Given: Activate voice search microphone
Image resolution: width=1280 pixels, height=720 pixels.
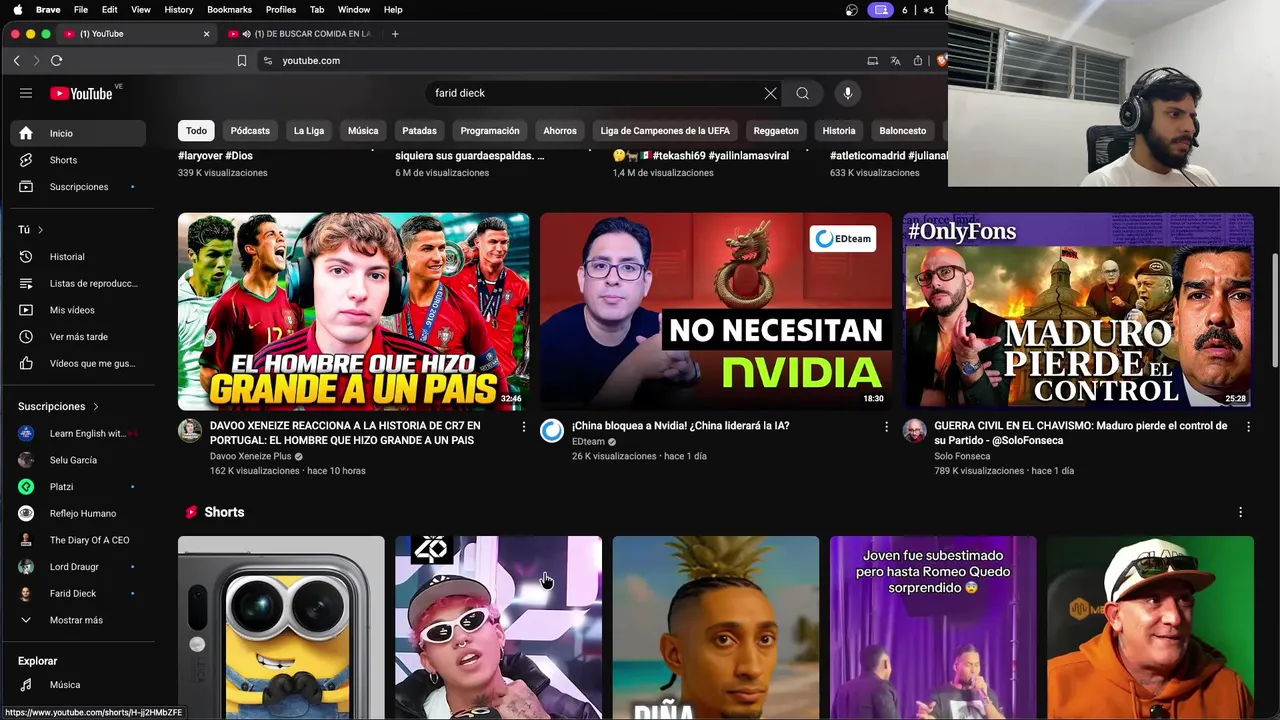Looking at the screenshot, I should click(x=847, y=93).
